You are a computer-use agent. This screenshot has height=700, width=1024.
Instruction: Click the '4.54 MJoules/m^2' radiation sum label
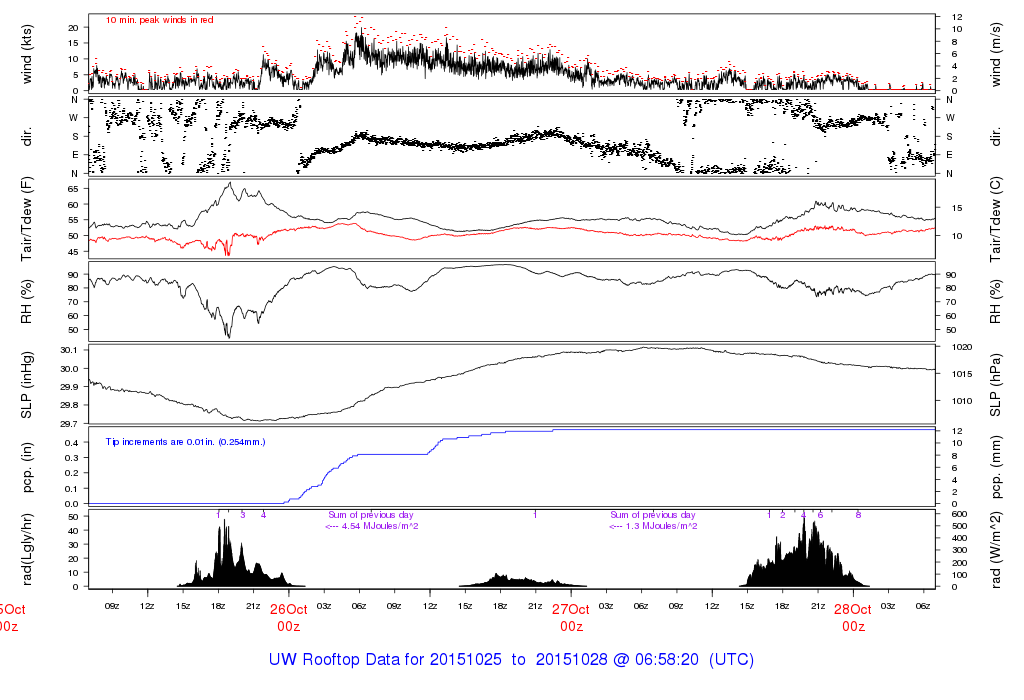pos(380,526)
